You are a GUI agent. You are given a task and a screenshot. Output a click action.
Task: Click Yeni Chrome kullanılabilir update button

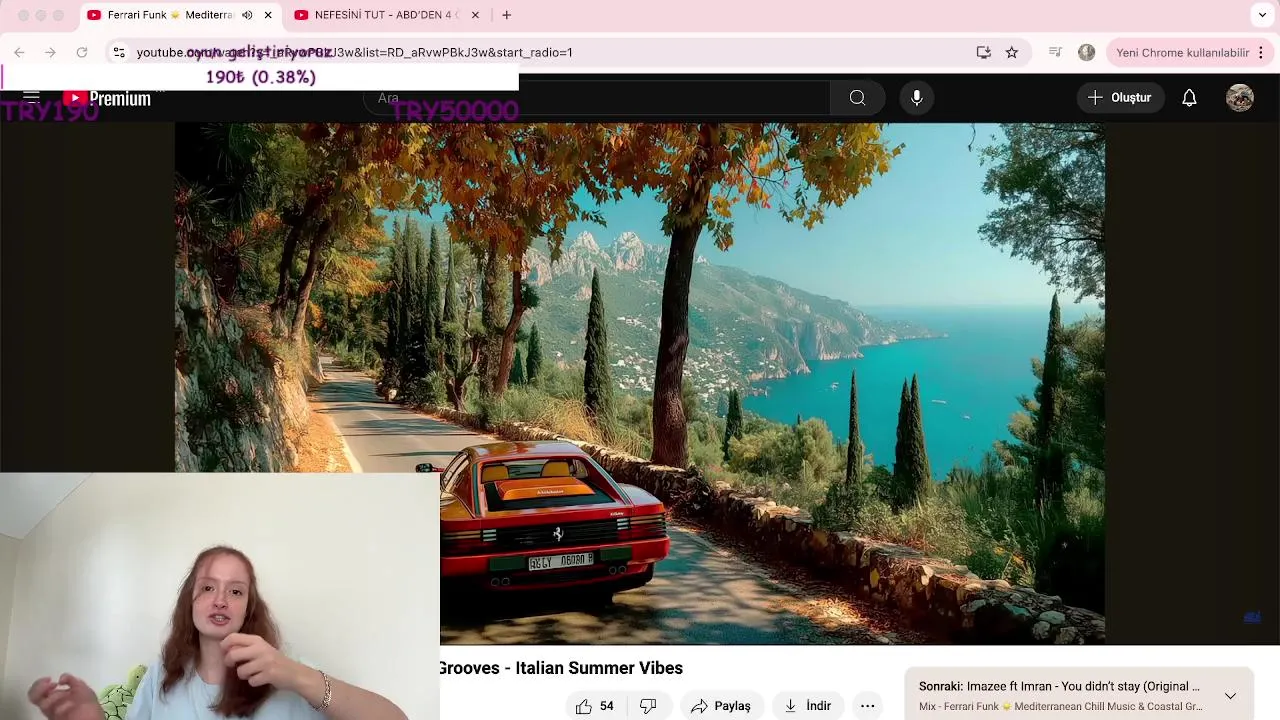(x=1183, y=52)
